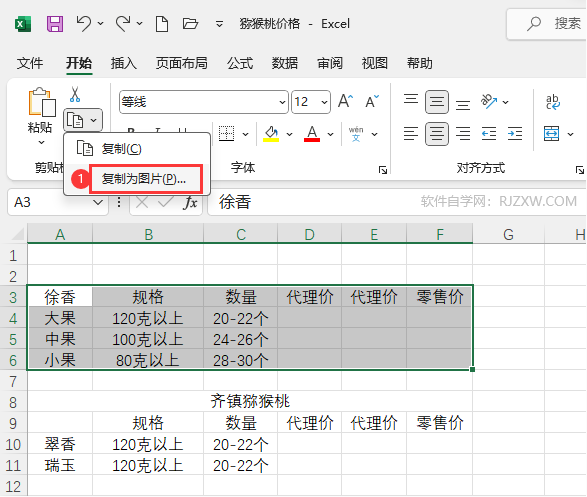
Task: Open font dialog launcher in 字体 group
Action: [383, 171]
